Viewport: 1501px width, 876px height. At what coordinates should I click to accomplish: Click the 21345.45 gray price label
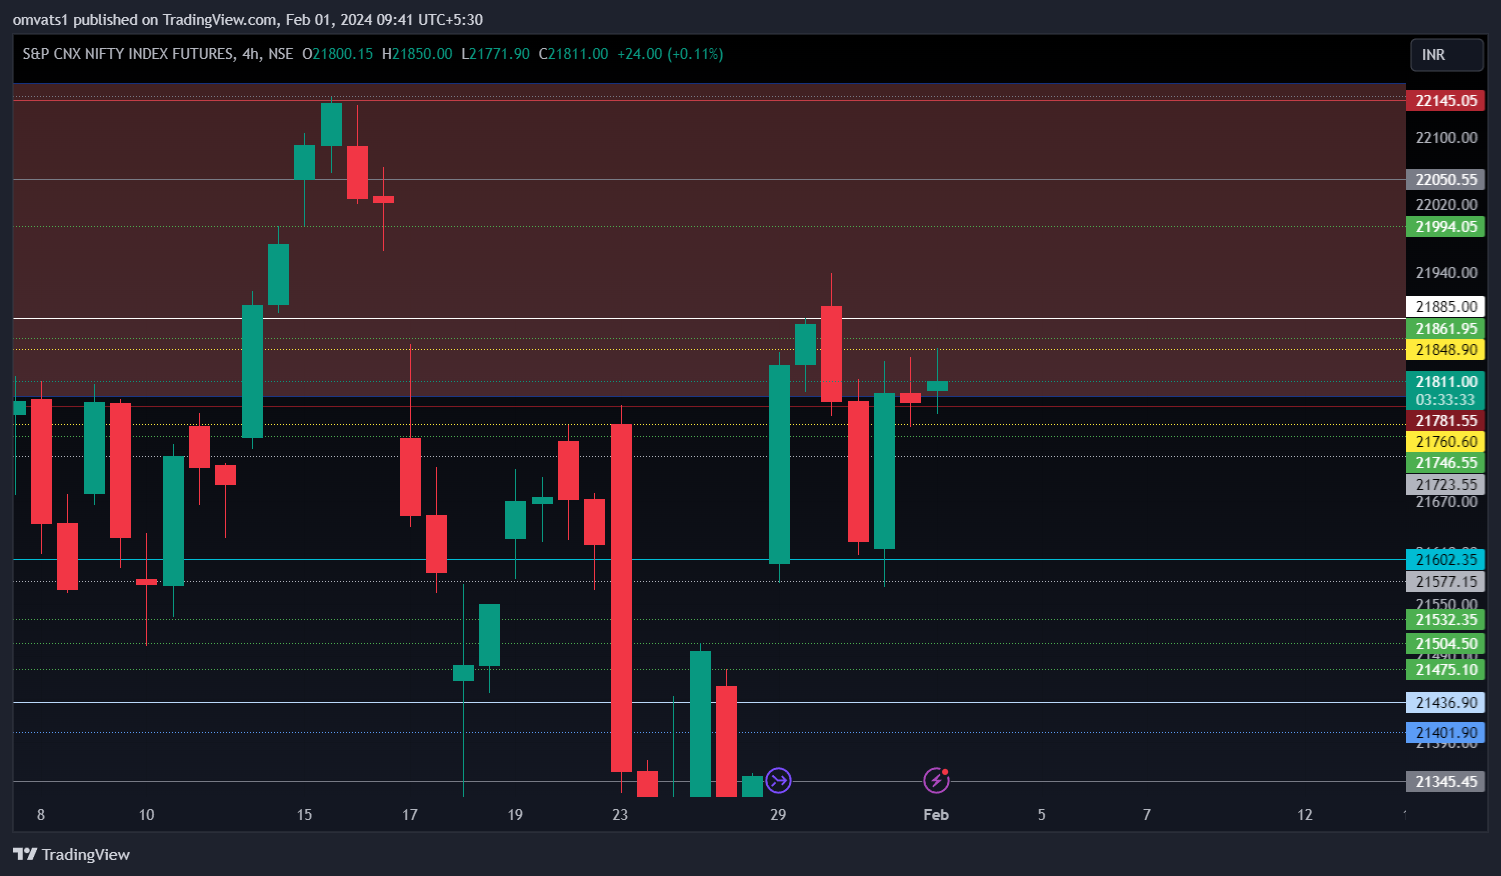tap(1445, 782)
